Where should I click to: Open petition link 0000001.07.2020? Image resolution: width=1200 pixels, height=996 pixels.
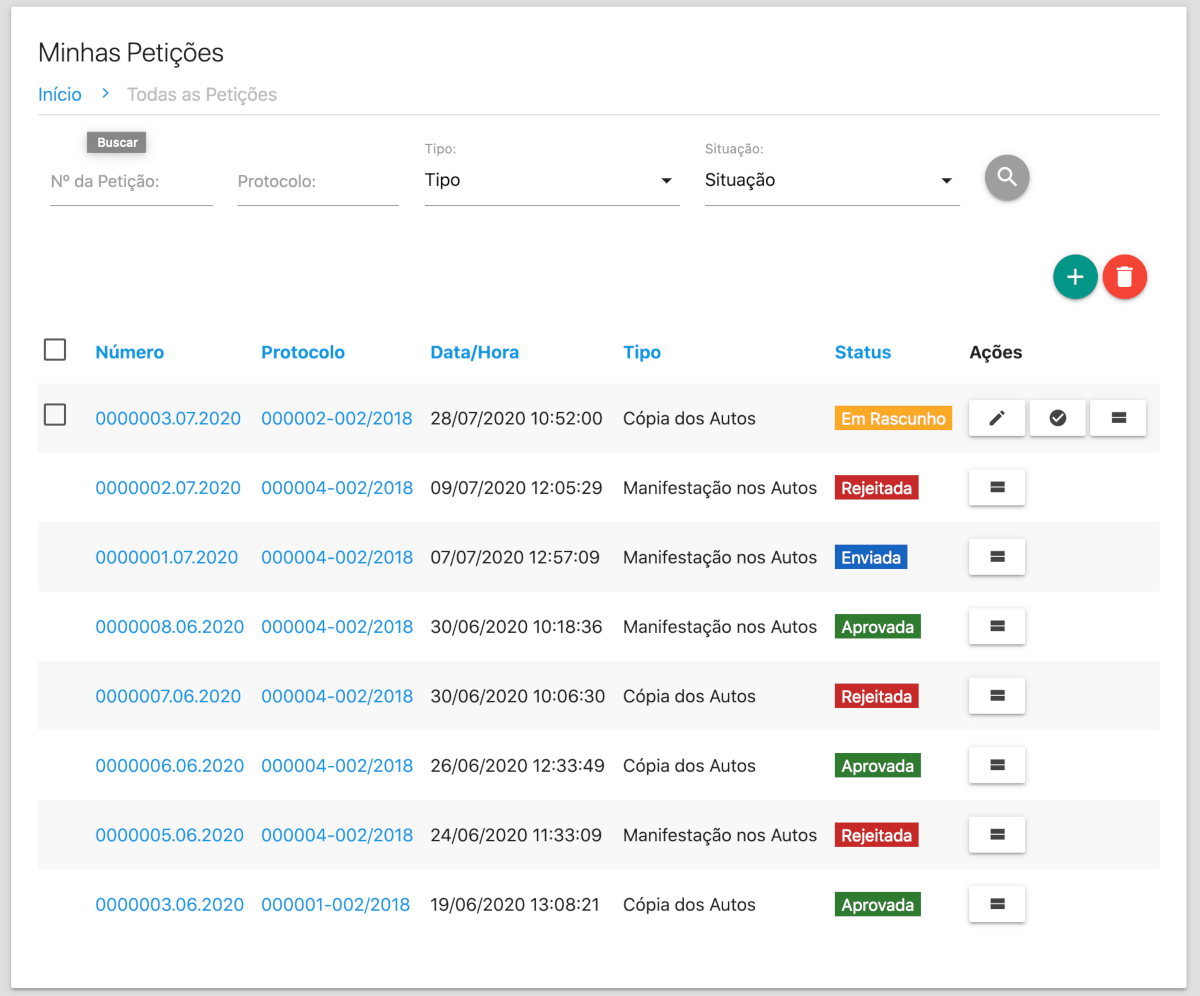tap(167, 557)
